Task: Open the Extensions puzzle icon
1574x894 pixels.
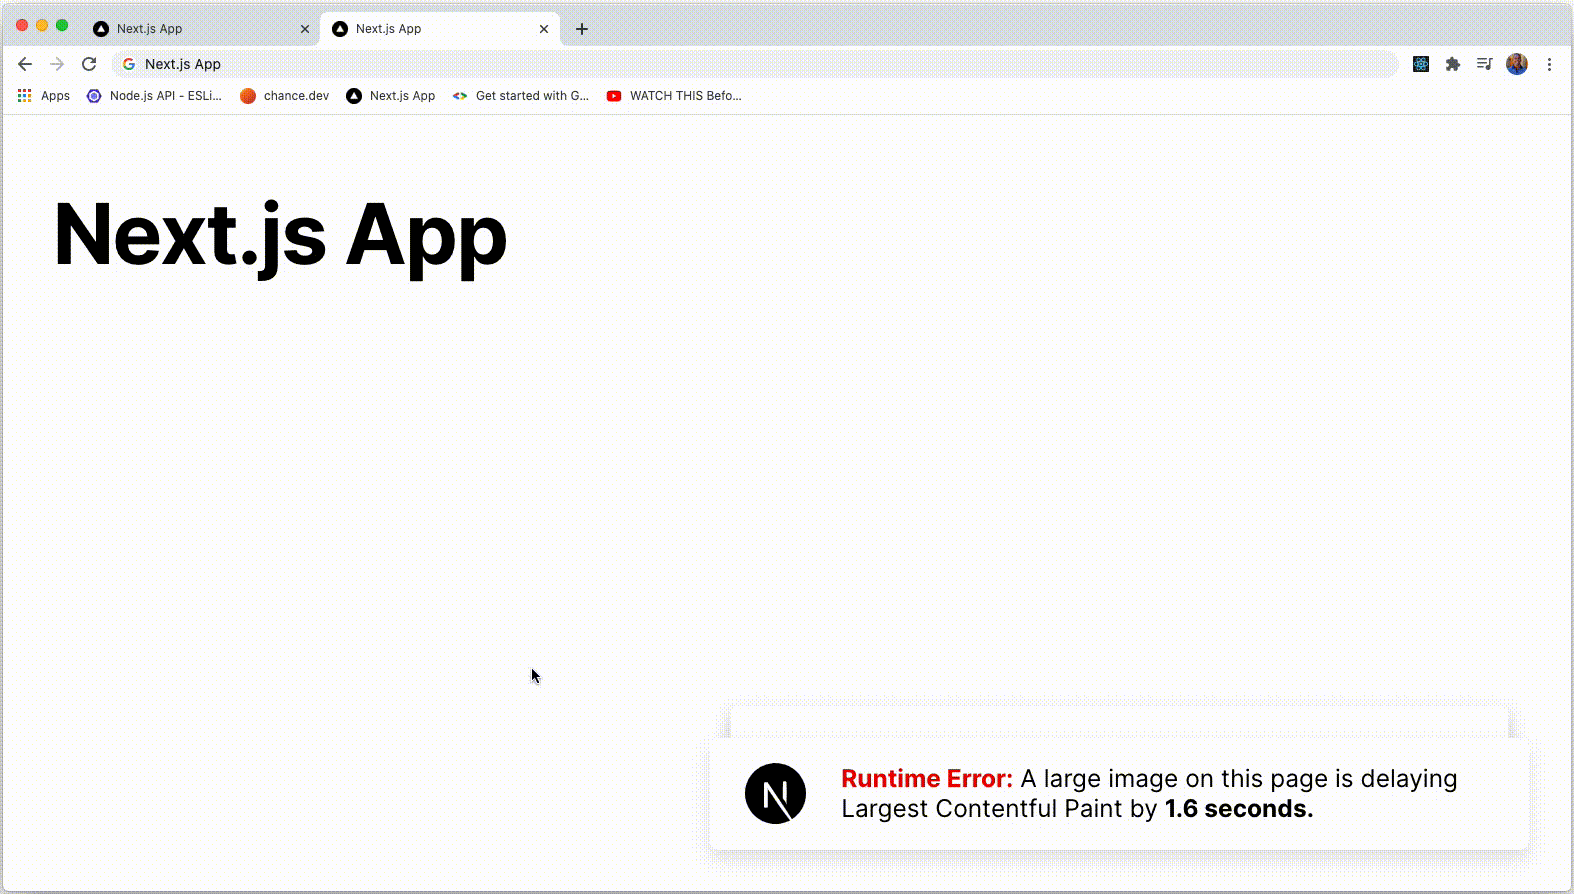Action: (1453, 64)
